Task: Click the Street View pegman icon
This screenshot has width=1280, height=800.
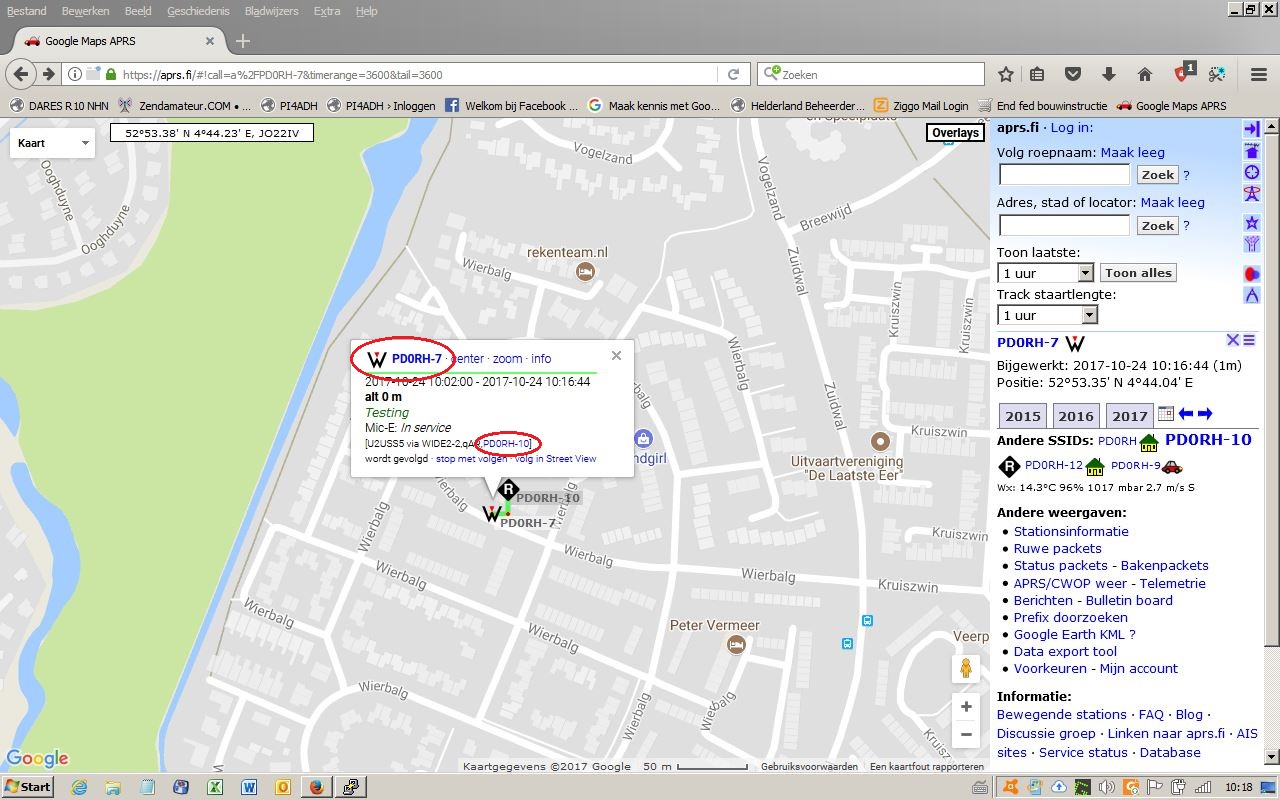Action: [x=966, y=668]
